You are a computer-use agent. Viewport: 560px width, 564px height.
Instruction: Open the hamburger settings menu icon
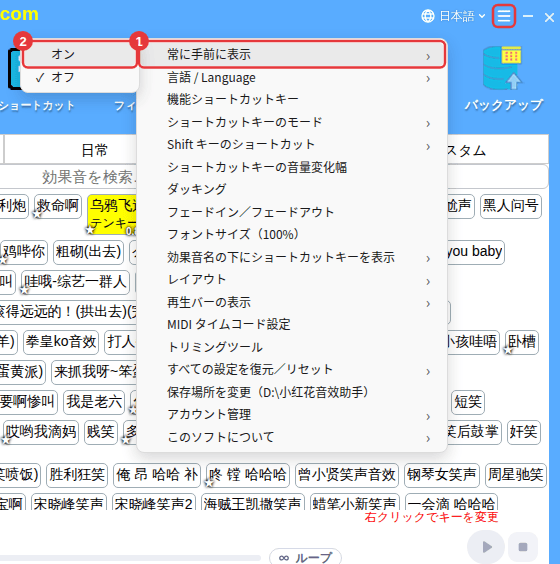504,16
